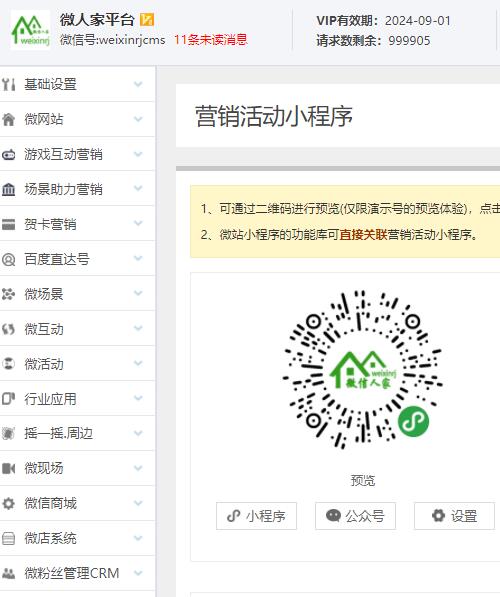500x597 pixels.
Task: Expand the 贺卡营销 chevron
Action: [138, 223]
